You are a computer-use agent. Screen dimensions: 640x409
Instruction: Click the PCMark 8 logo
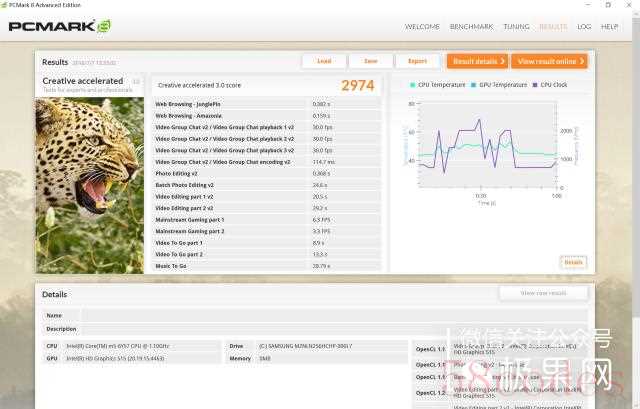(x=60, y=26)
